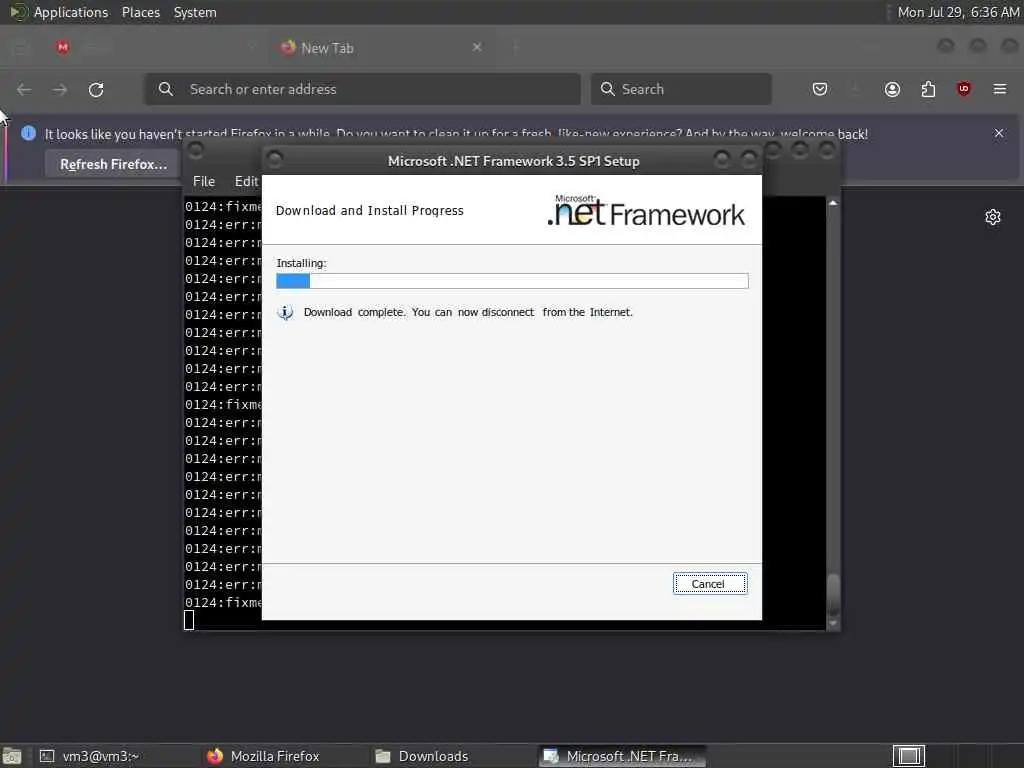Go back with the Firefox back arrow
This screenshot has height=768, width=1024.
24,89
